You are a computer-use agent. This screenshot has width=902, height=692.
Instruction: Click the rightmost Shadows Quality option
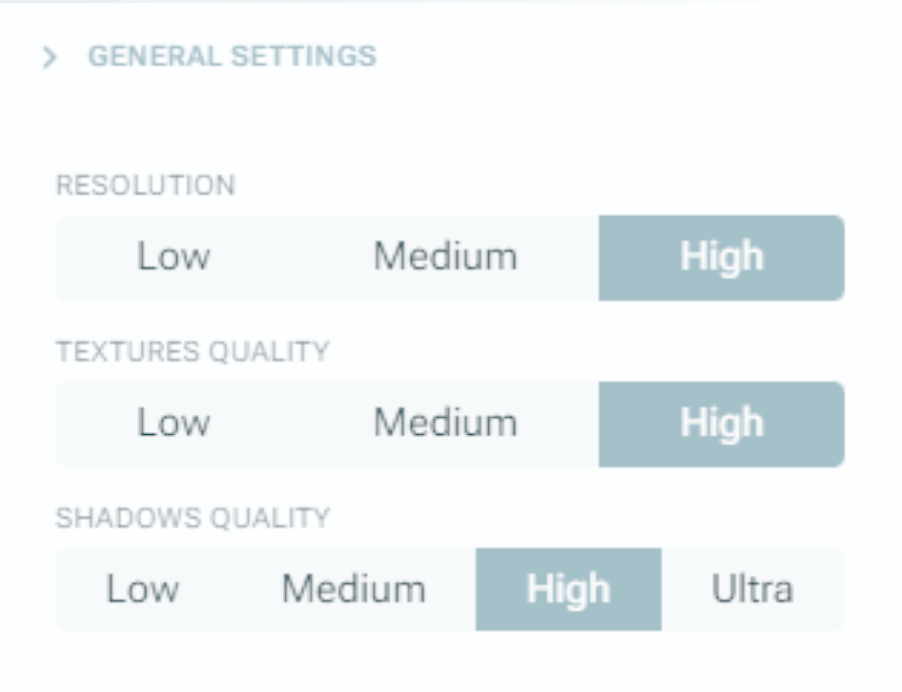[x=752, y=589]
